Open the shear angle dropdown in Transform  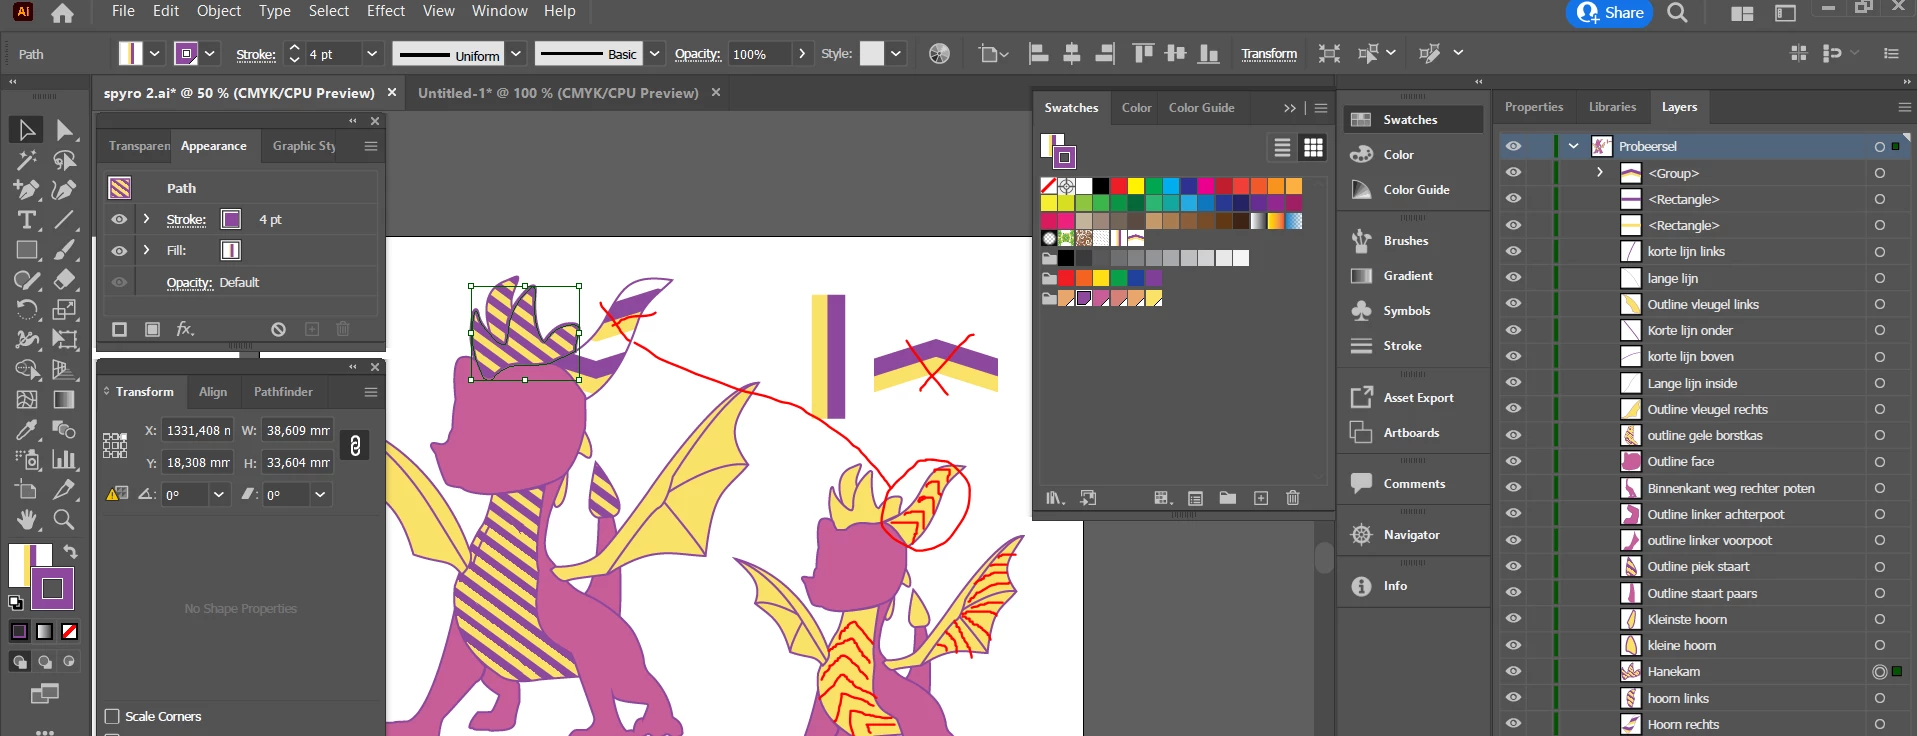[x=320, y=494]
